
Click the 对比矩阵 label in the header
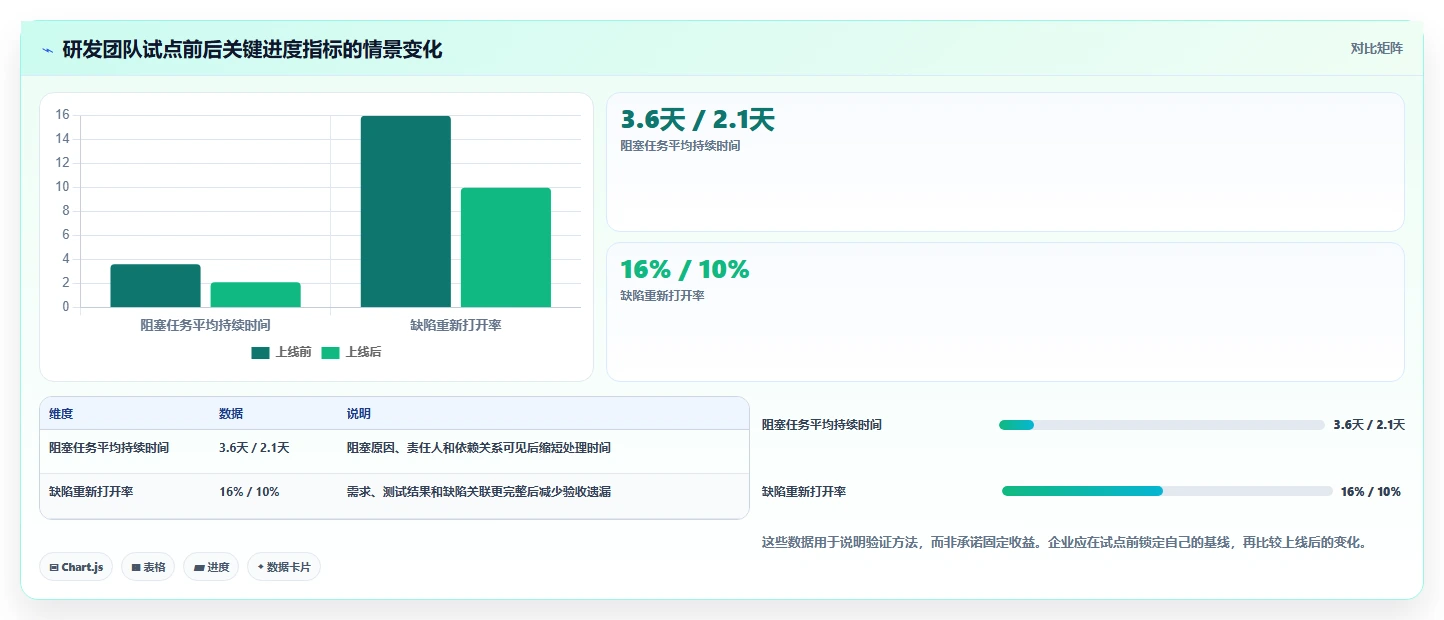[x=1376, y=48]
